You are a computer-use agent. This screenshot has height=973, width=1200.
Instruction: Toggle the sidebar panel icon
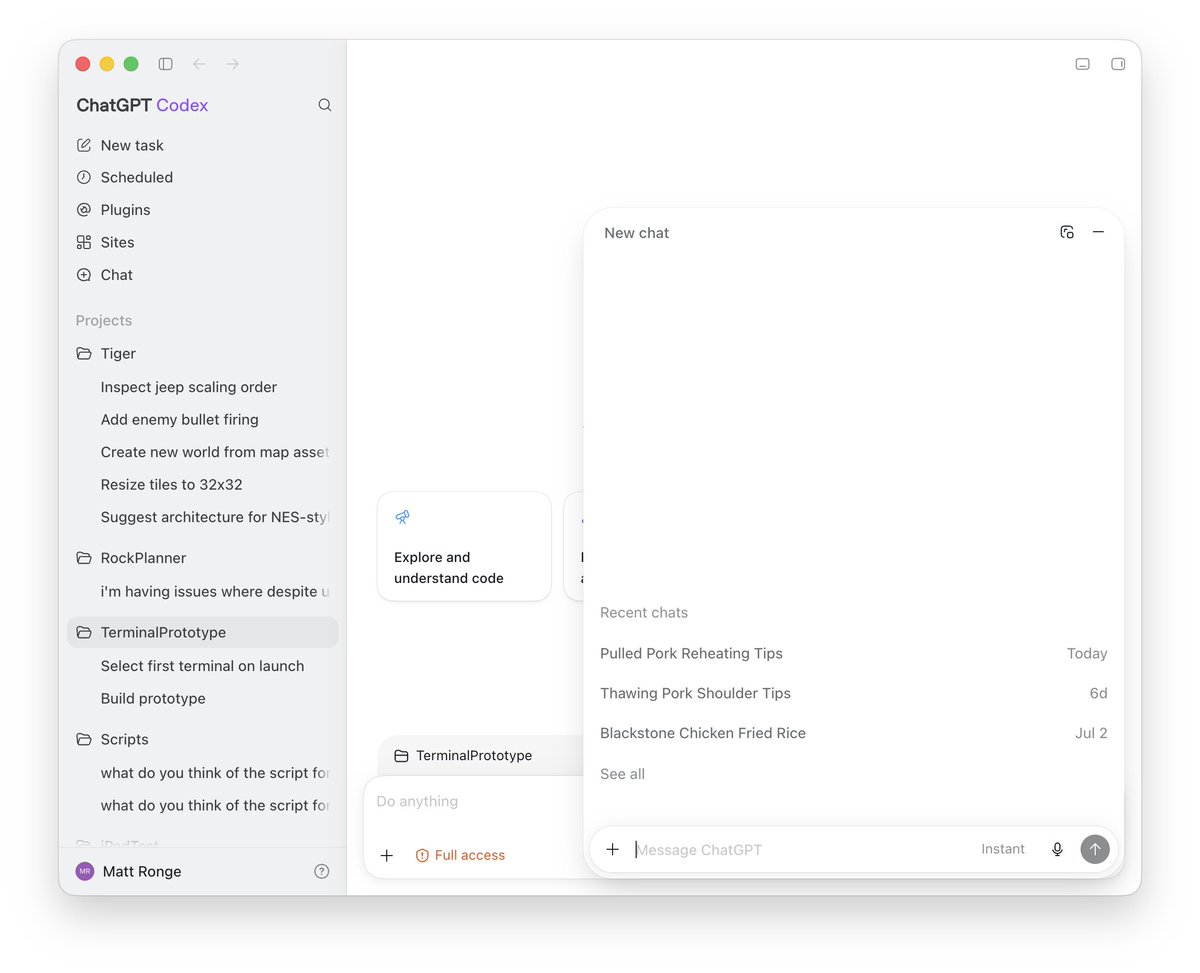coord(166,64)
